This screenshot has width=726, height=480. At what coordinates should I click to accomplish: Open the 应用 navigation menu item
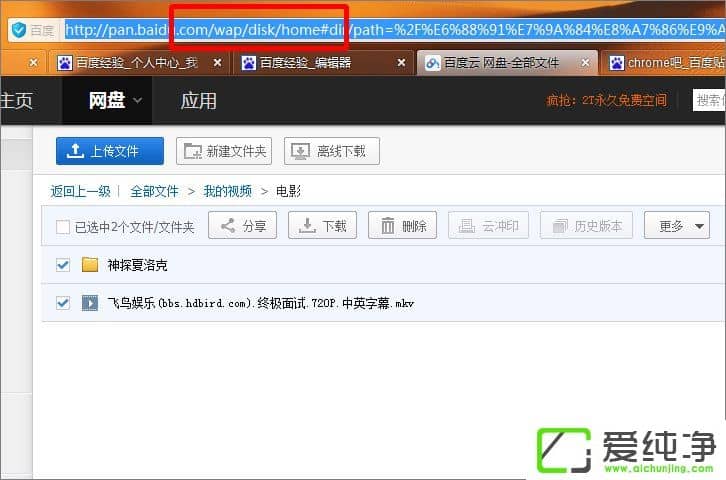198,100
